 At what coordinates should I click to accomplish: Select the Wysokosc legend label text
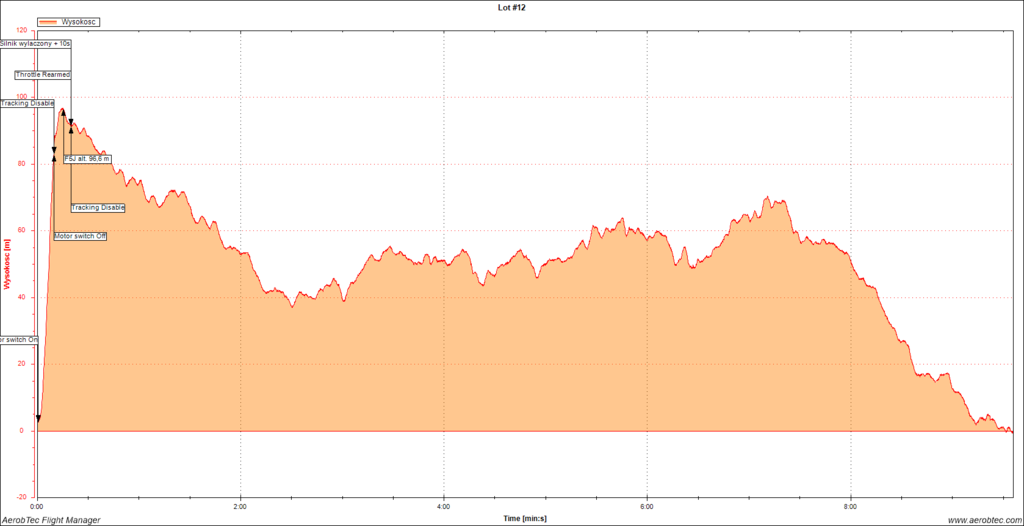(x=79, y=21)
